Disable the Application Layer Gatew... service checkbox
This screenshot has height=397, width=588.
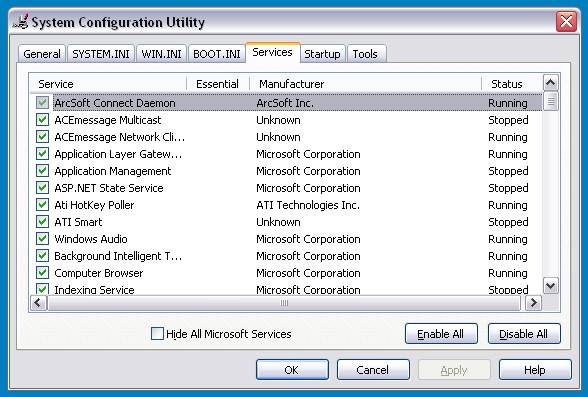click(42, 154)
